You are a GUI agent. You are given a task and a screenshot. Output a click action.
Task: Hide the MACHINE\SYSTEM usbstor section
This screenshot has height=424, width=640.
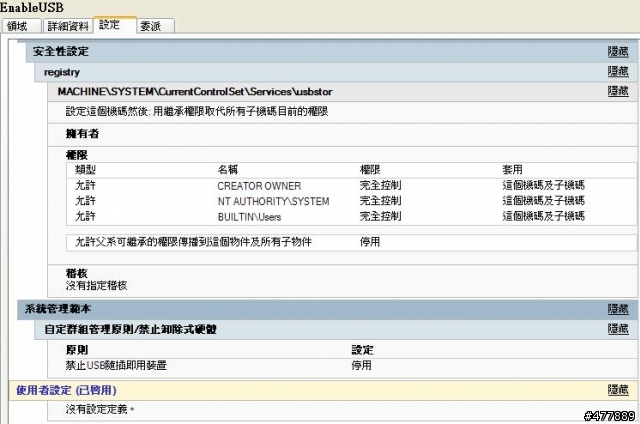click(618, 91)
